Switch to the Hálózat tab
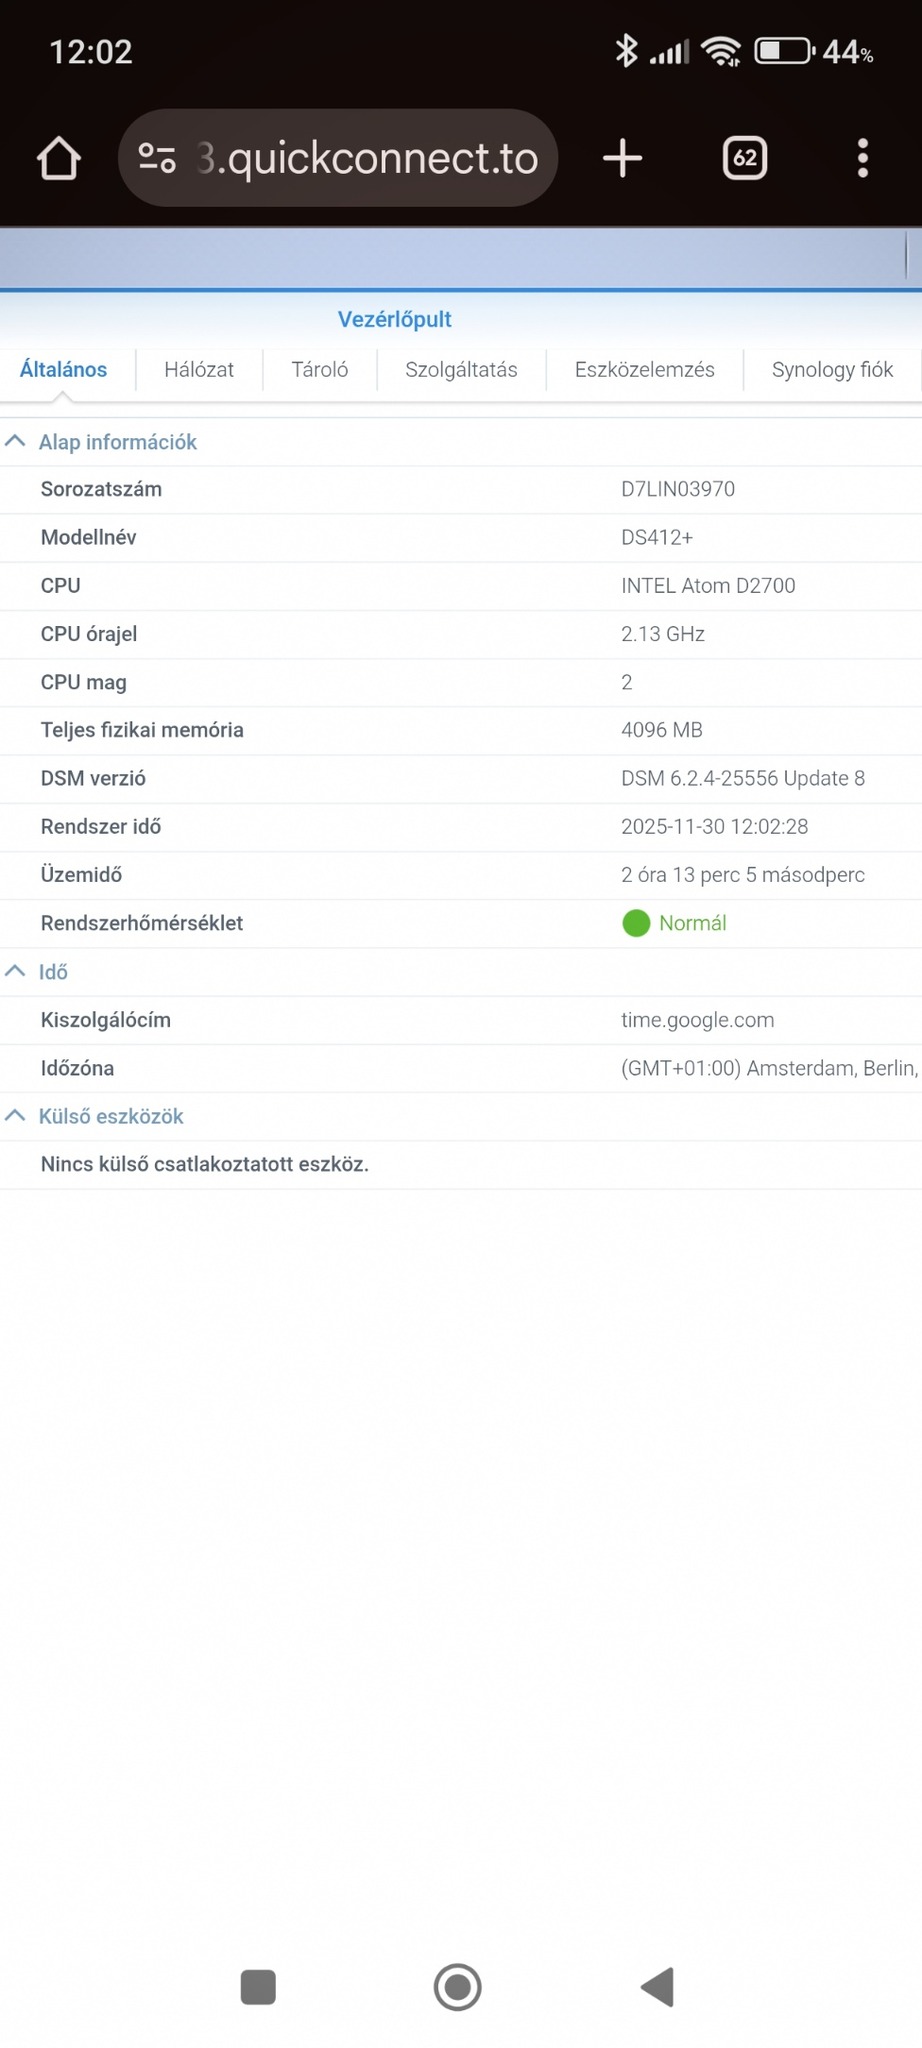The width and height of the screenshot is (922, 2048). [x=199, y=370]
